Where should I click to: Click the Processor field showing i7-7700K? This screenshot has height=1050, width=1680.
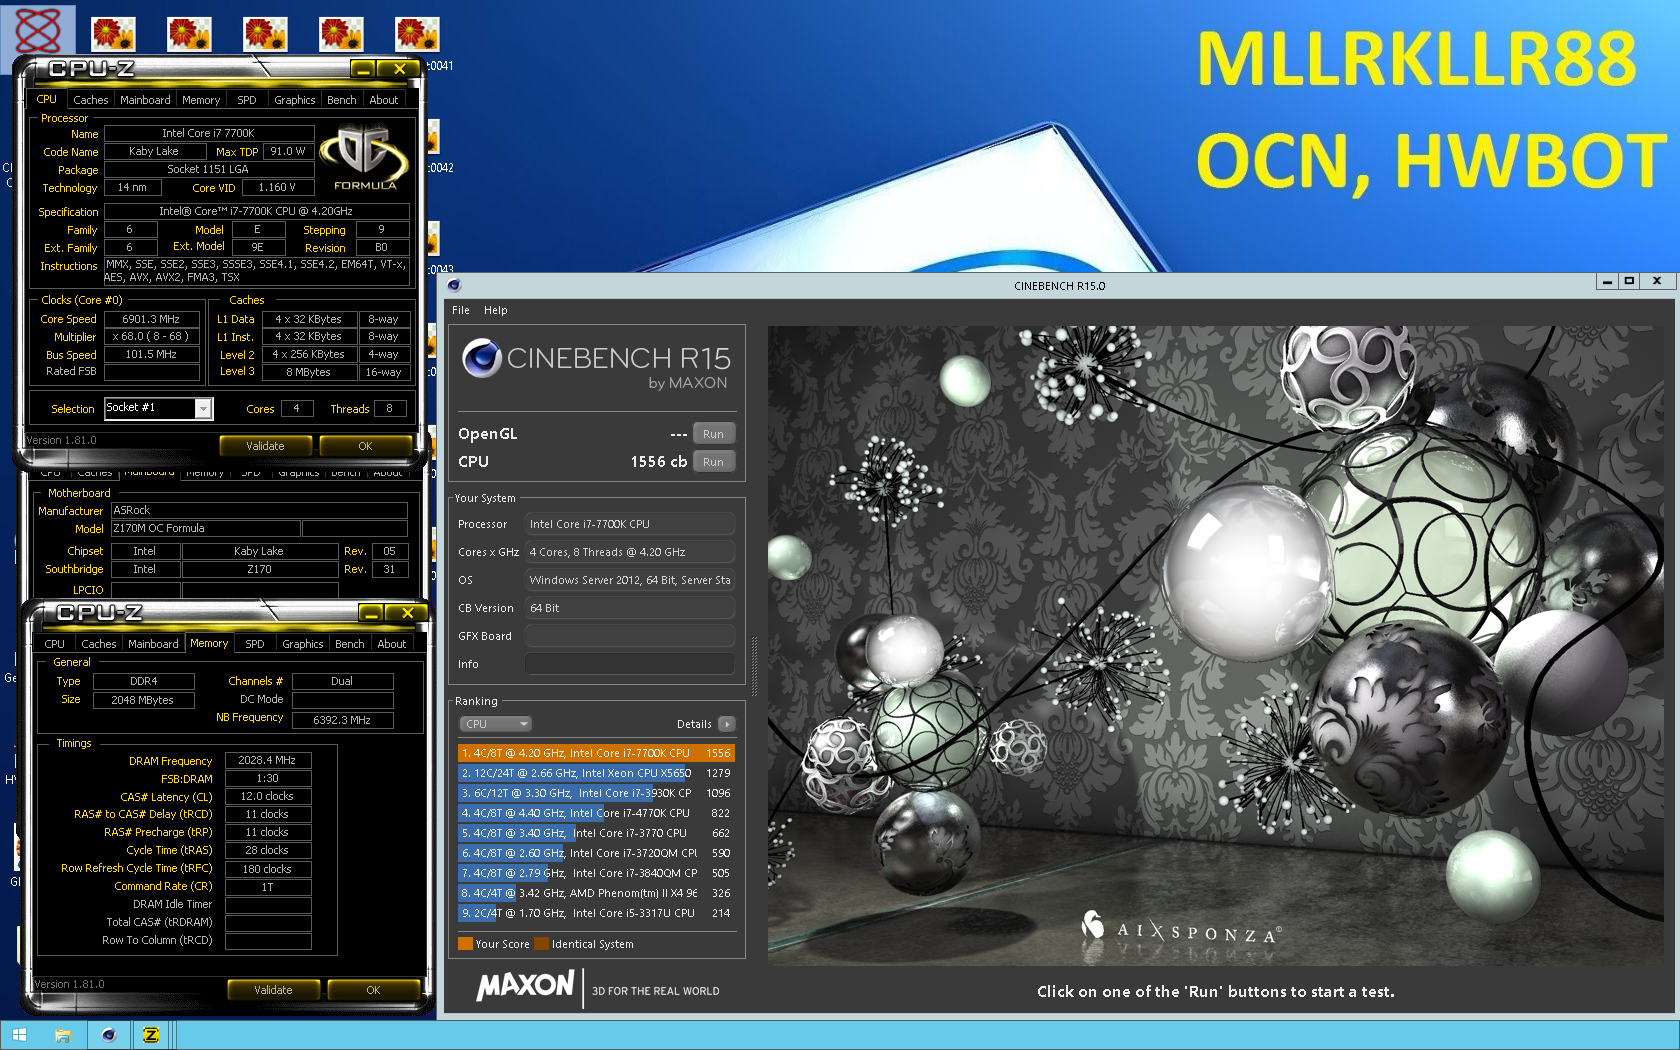[630, 524]
